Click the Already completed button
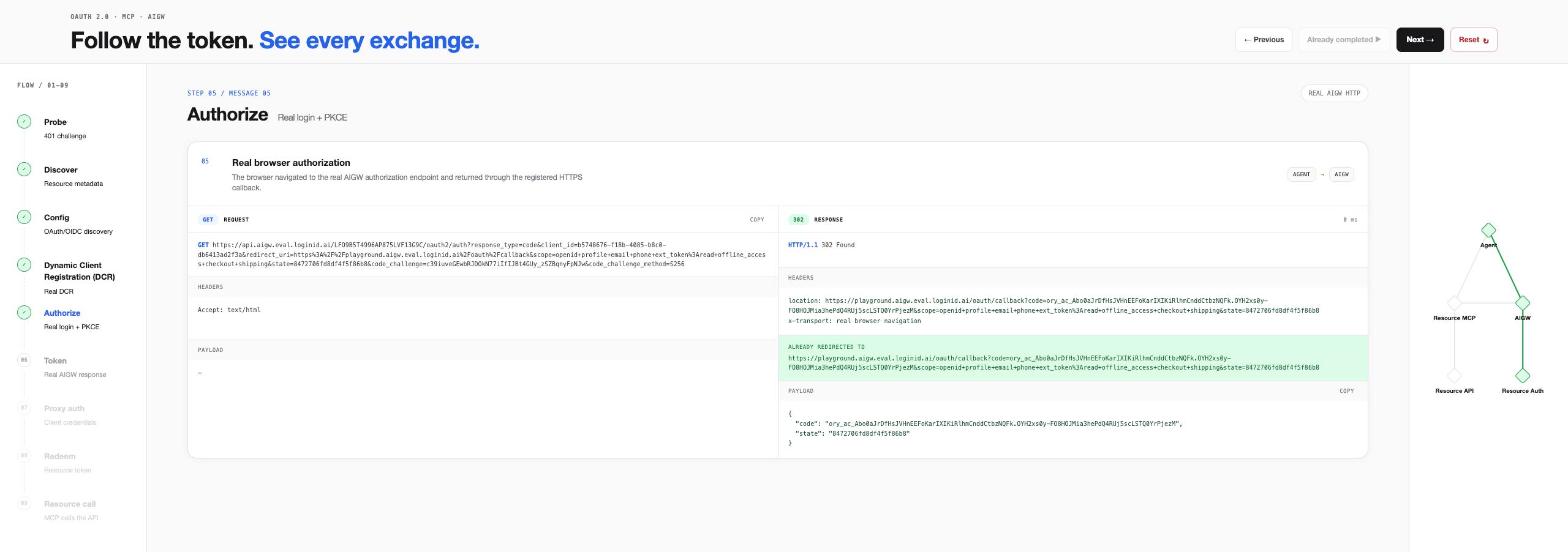The image size is (1568, 552). click(x=1344, y=40)
